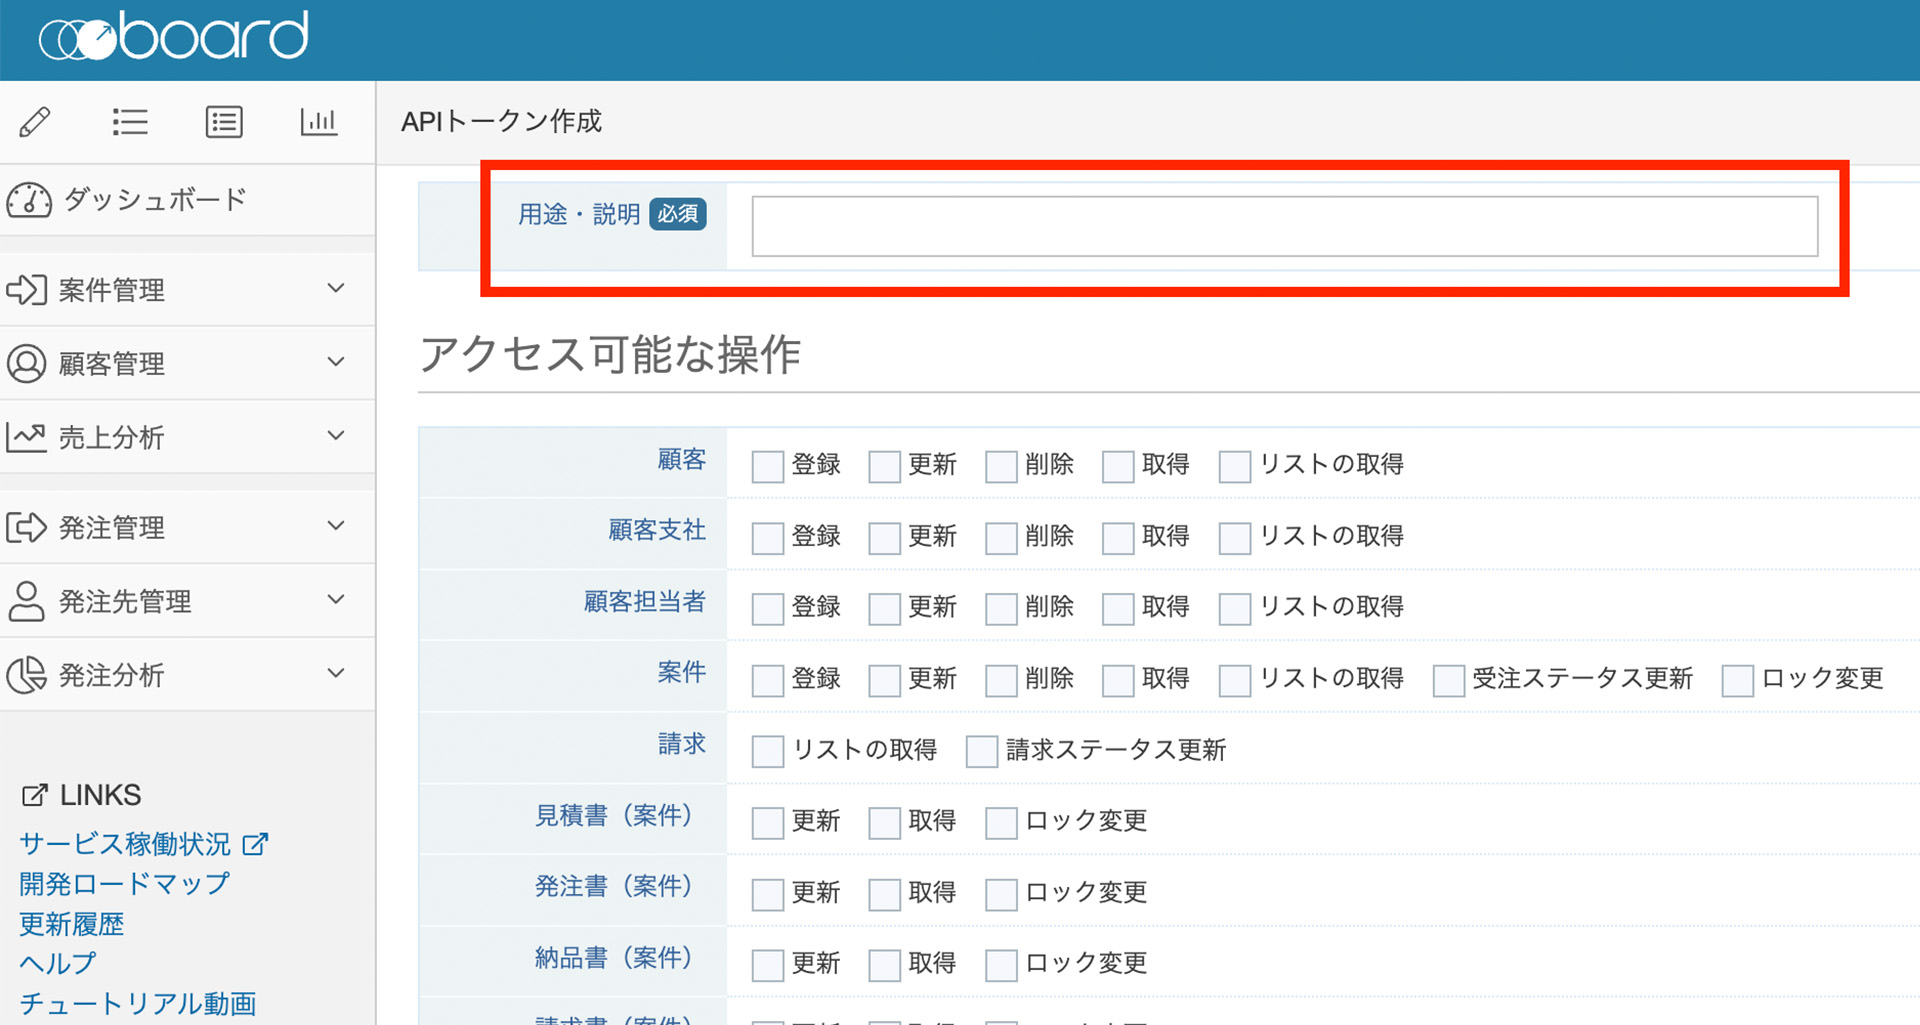Click the 顧客管理 person icon
This screenshot has width=1920, height=1025.
click(x=27, y=364)
